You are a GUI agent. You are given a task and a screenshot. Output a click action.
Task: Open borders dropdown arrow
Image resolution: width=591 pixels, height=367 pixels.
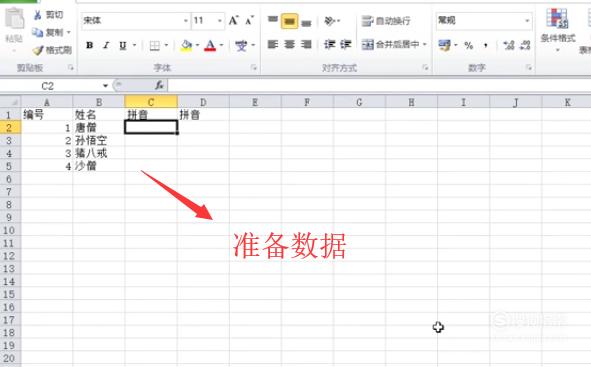point(166,45)
